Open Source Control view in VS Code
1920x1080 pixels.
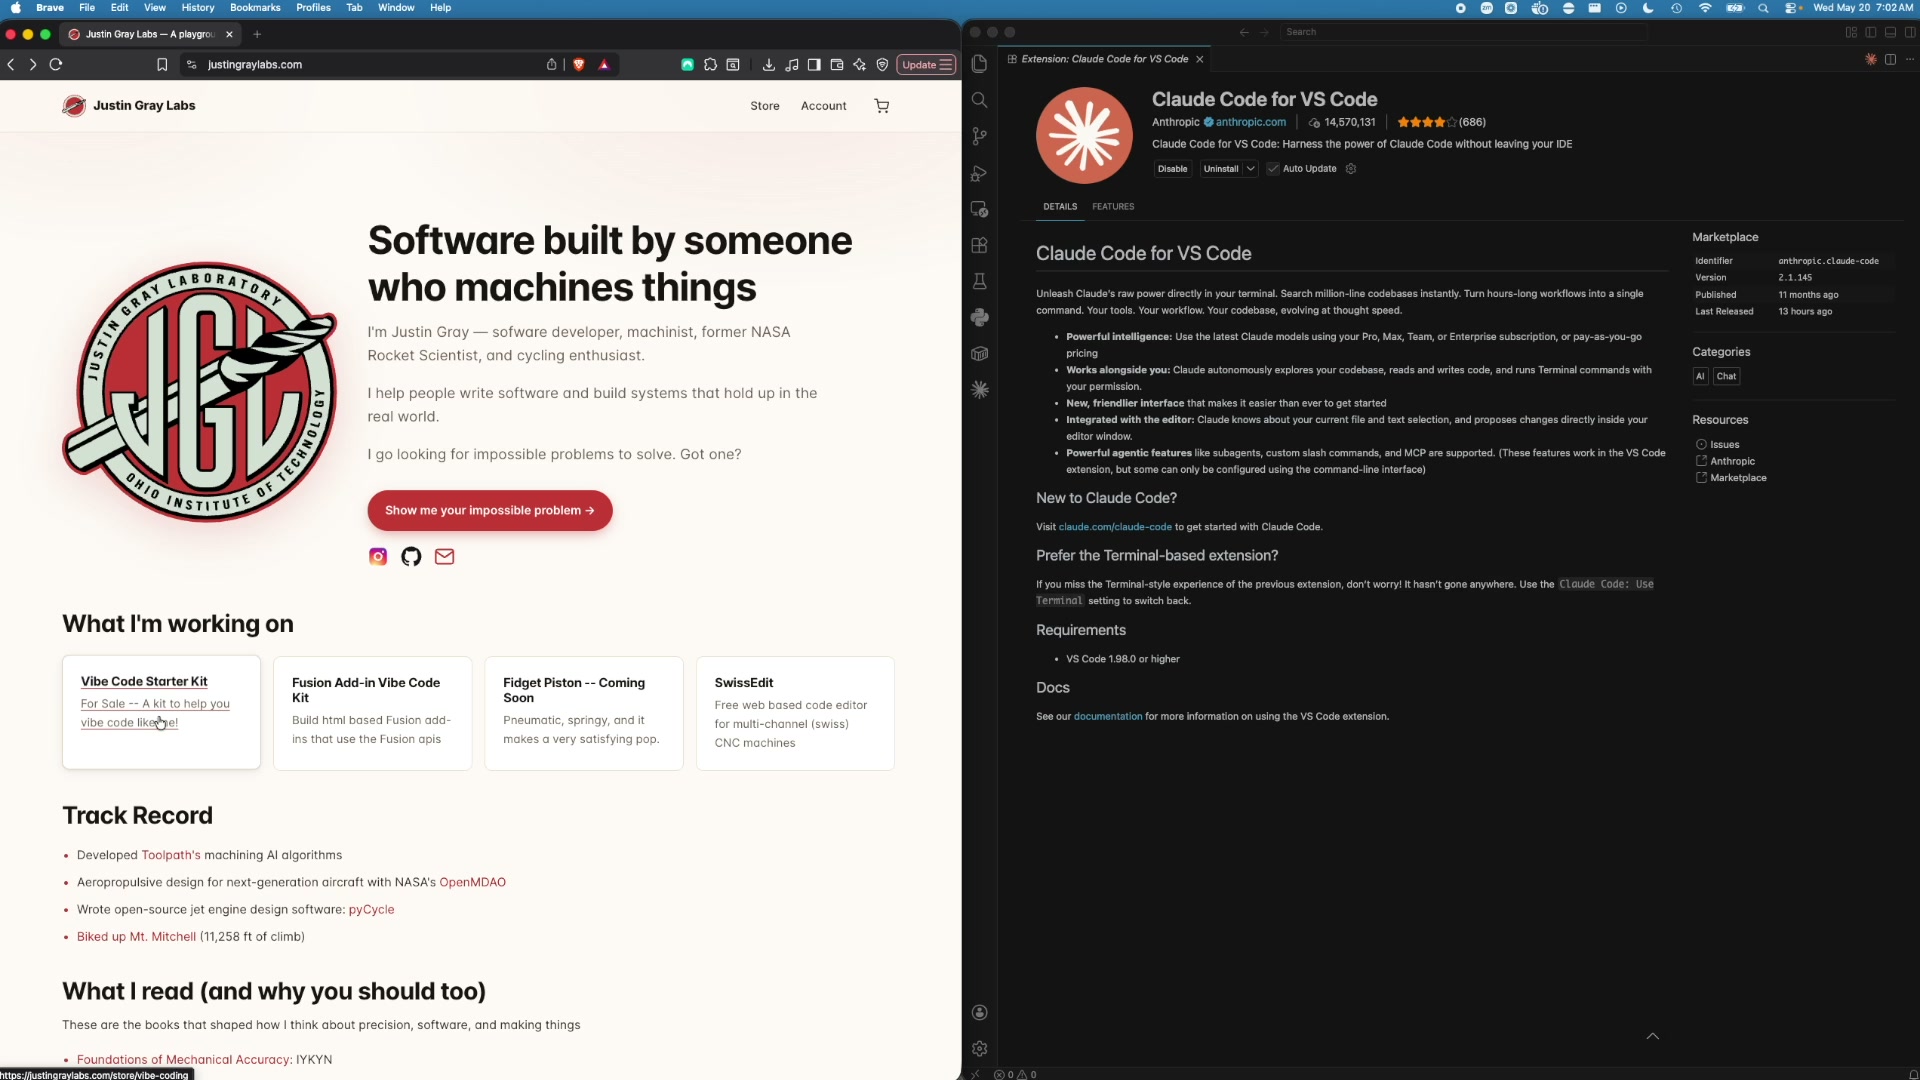tap(980, 136)
